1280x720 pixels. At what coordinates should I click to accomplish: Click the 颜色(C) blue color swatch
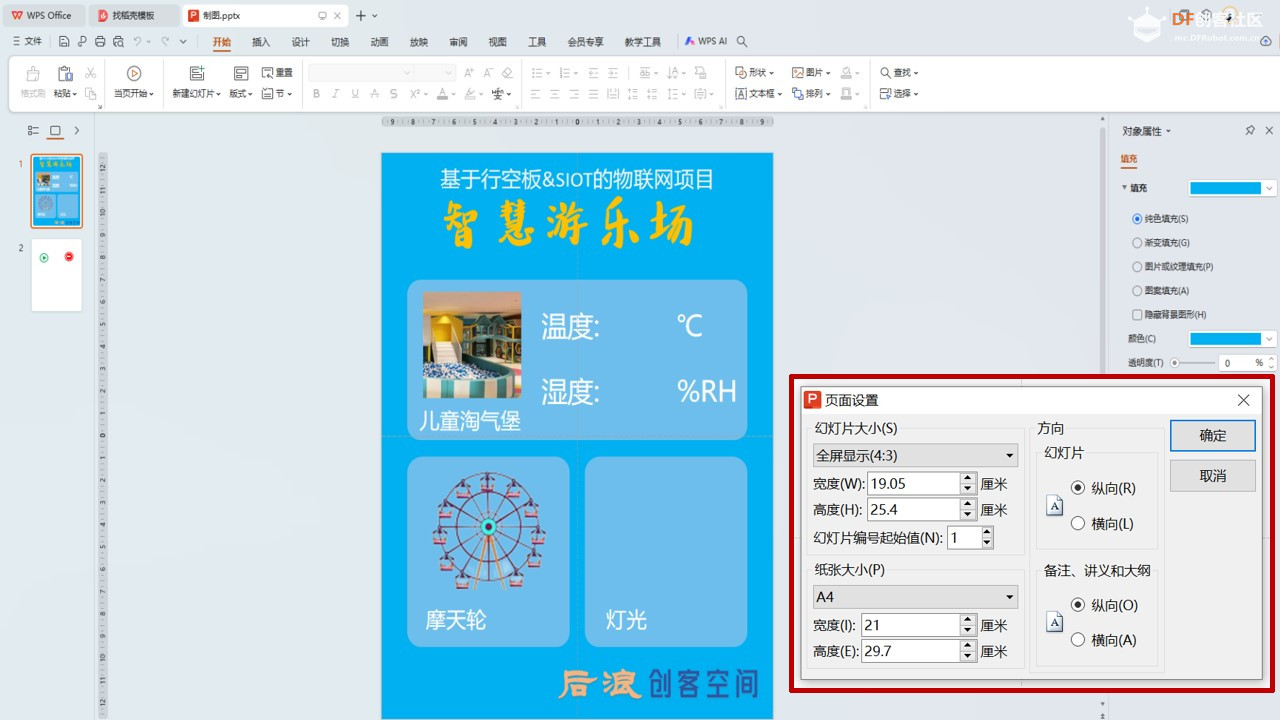(x=1225, y=339)
